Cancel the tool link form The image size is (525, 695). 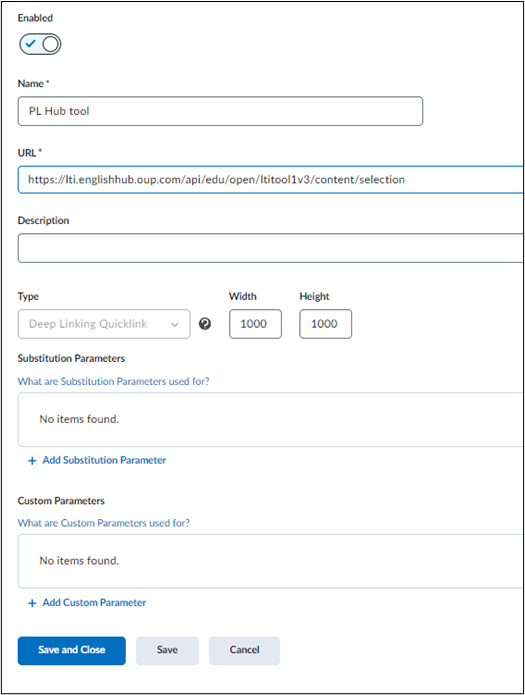point(244,651)
